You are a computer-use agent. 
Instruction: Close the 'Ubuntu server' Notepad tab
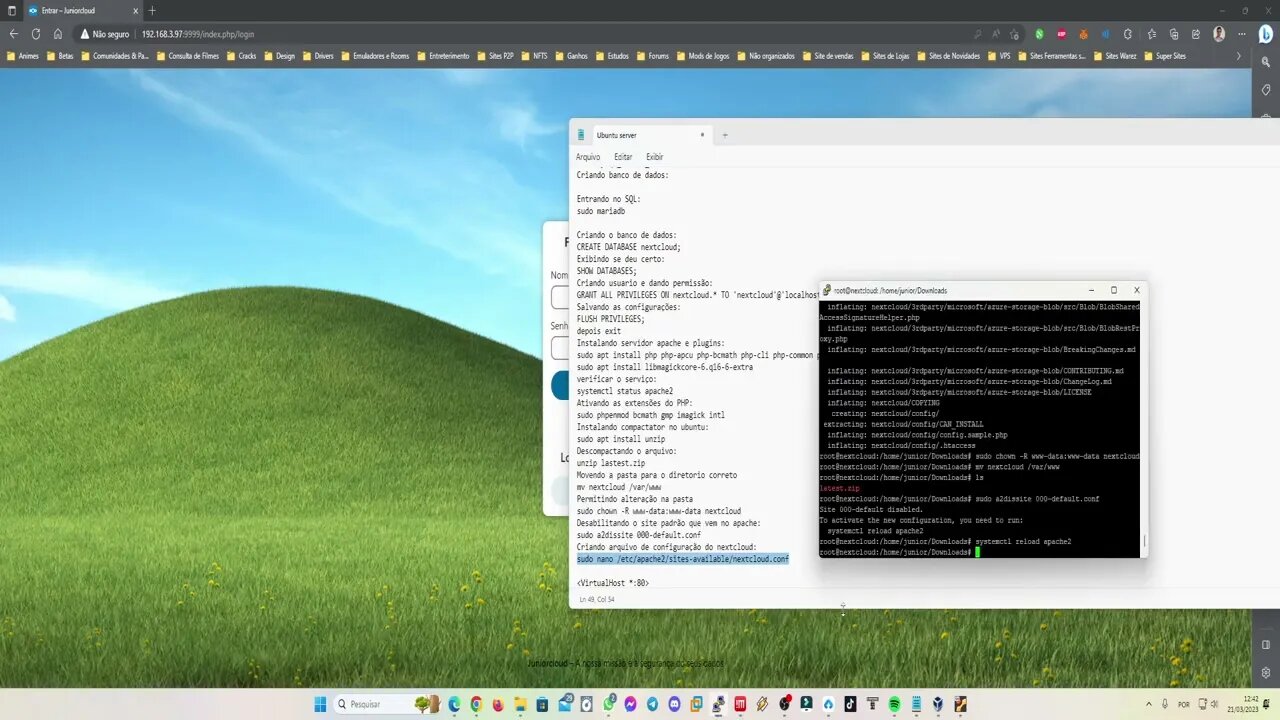(x=702, y=135)
